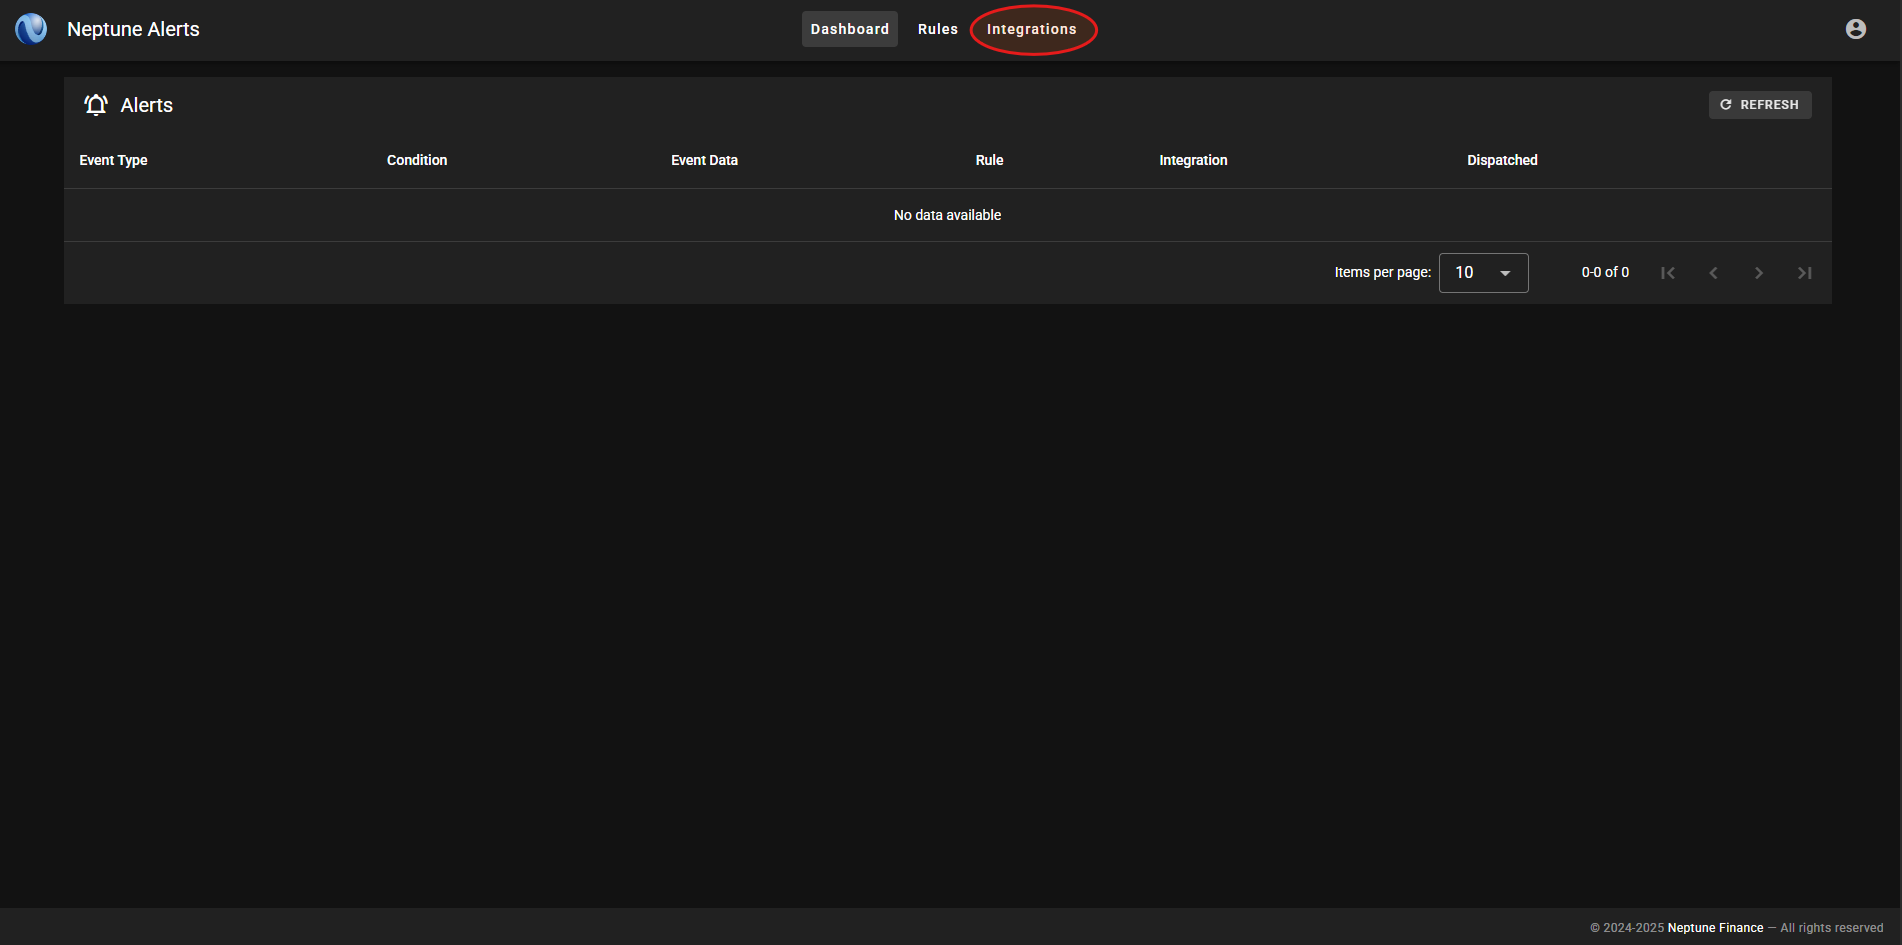Click the Alerts bell icon
This screenshot has width=1902, height=945.
(96, 105)
